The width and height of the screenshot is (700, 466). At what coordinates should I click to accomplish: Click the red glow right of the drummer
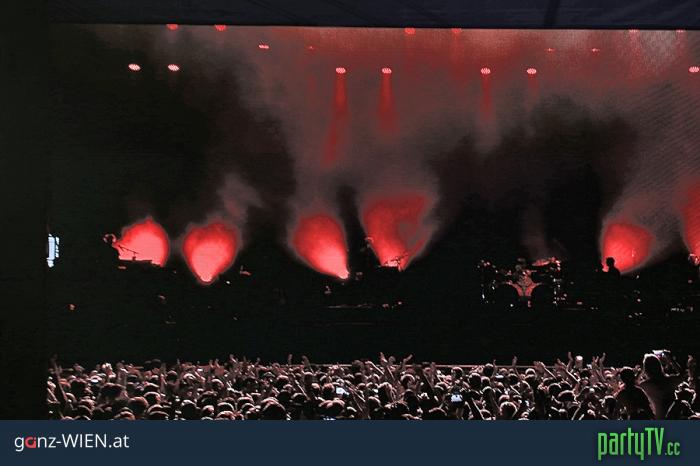tap(626, 247)
